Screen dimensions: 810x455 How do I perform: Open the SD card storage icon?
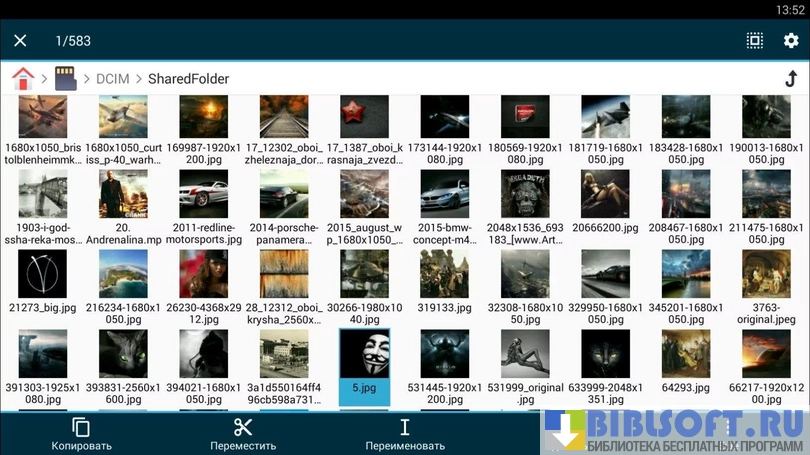(65, 78)
